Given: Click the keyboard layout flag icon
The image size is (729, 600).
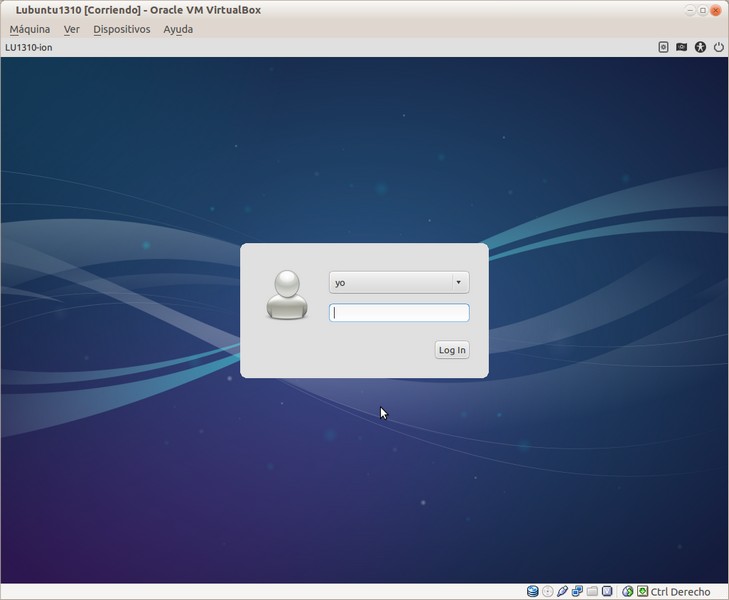Looking at the screenshot, I should (x=681, y=47).
